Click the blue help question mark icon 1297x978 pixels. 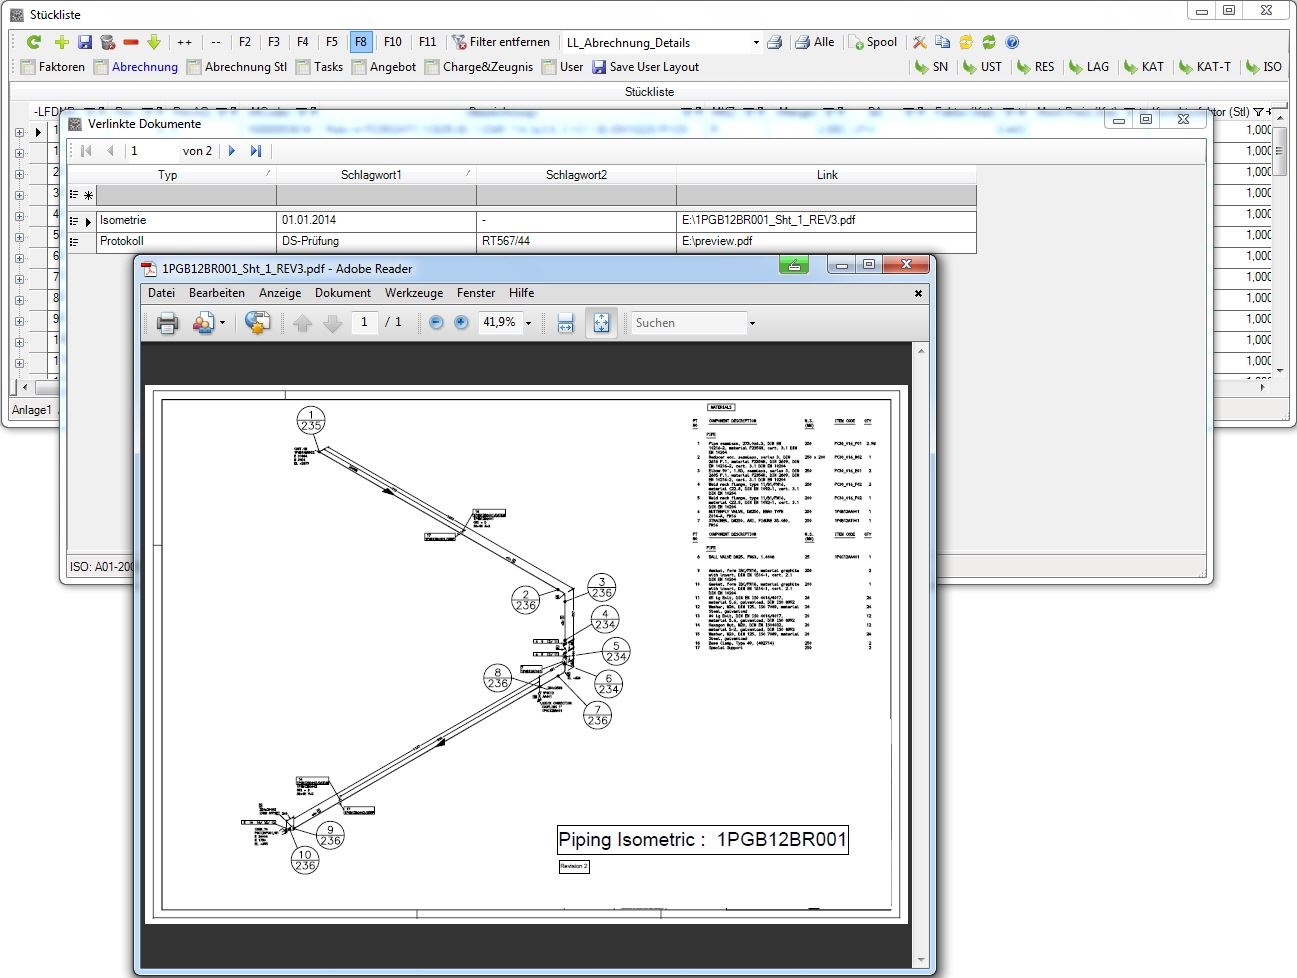[x=1012, y=42]
